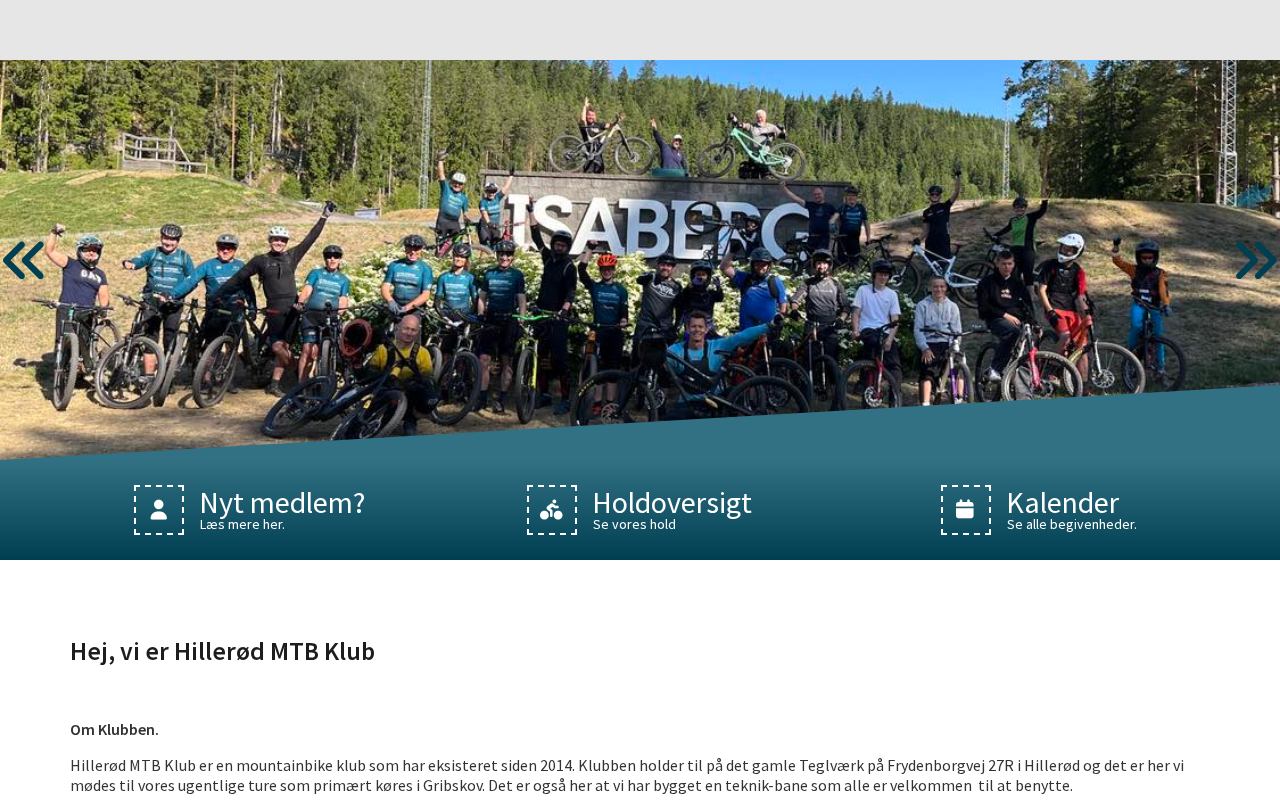The width and height of the screenshot is (1280, 800).
Task: Click the empty gray header bar
Action: (640, 30)
